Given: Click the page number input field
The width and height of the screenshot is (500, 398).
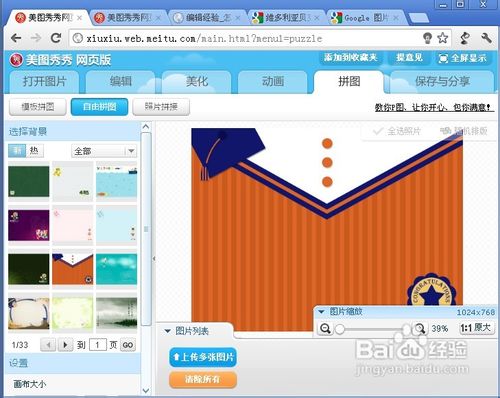Looking at the screenshot, I should [98, 345].
